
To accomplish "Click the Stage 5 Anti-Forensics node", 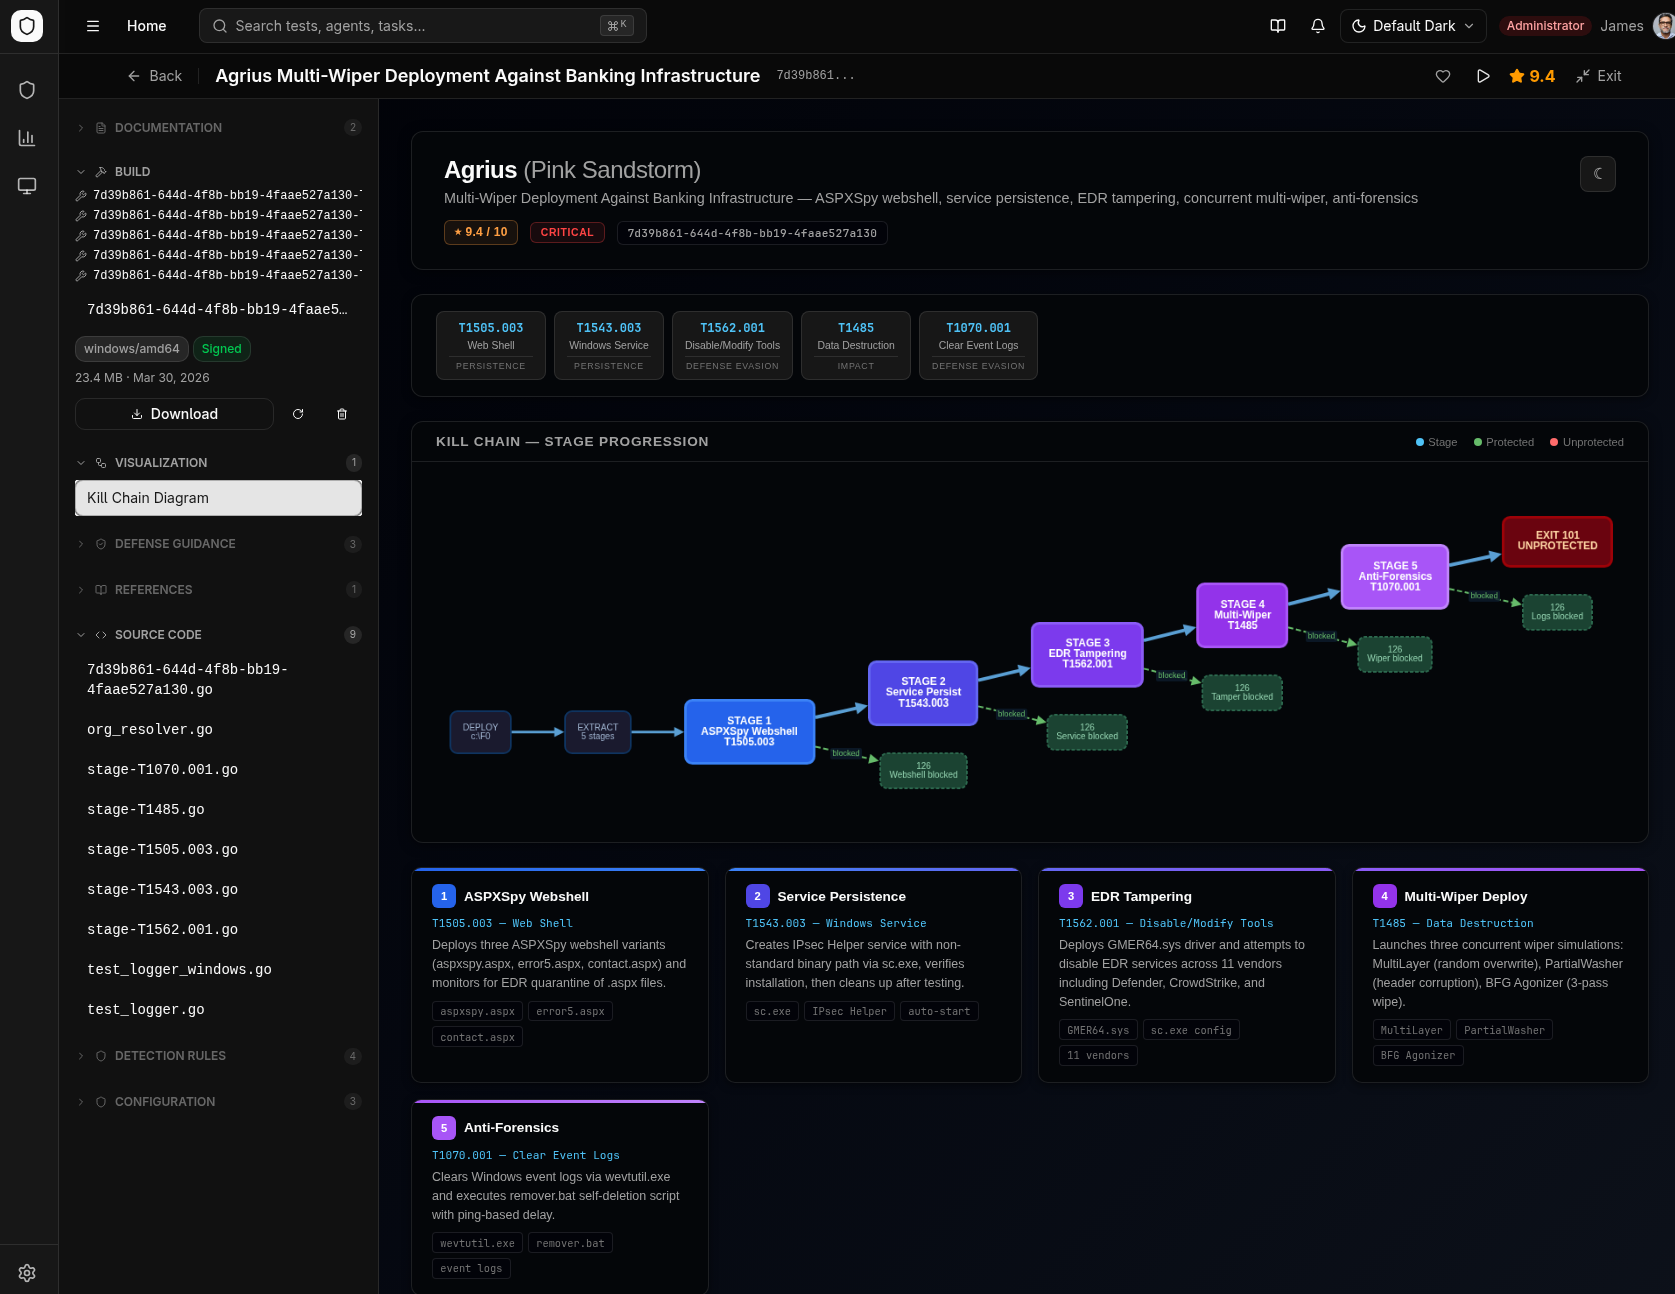I will pyautogui.click(x=1395, y=577).
